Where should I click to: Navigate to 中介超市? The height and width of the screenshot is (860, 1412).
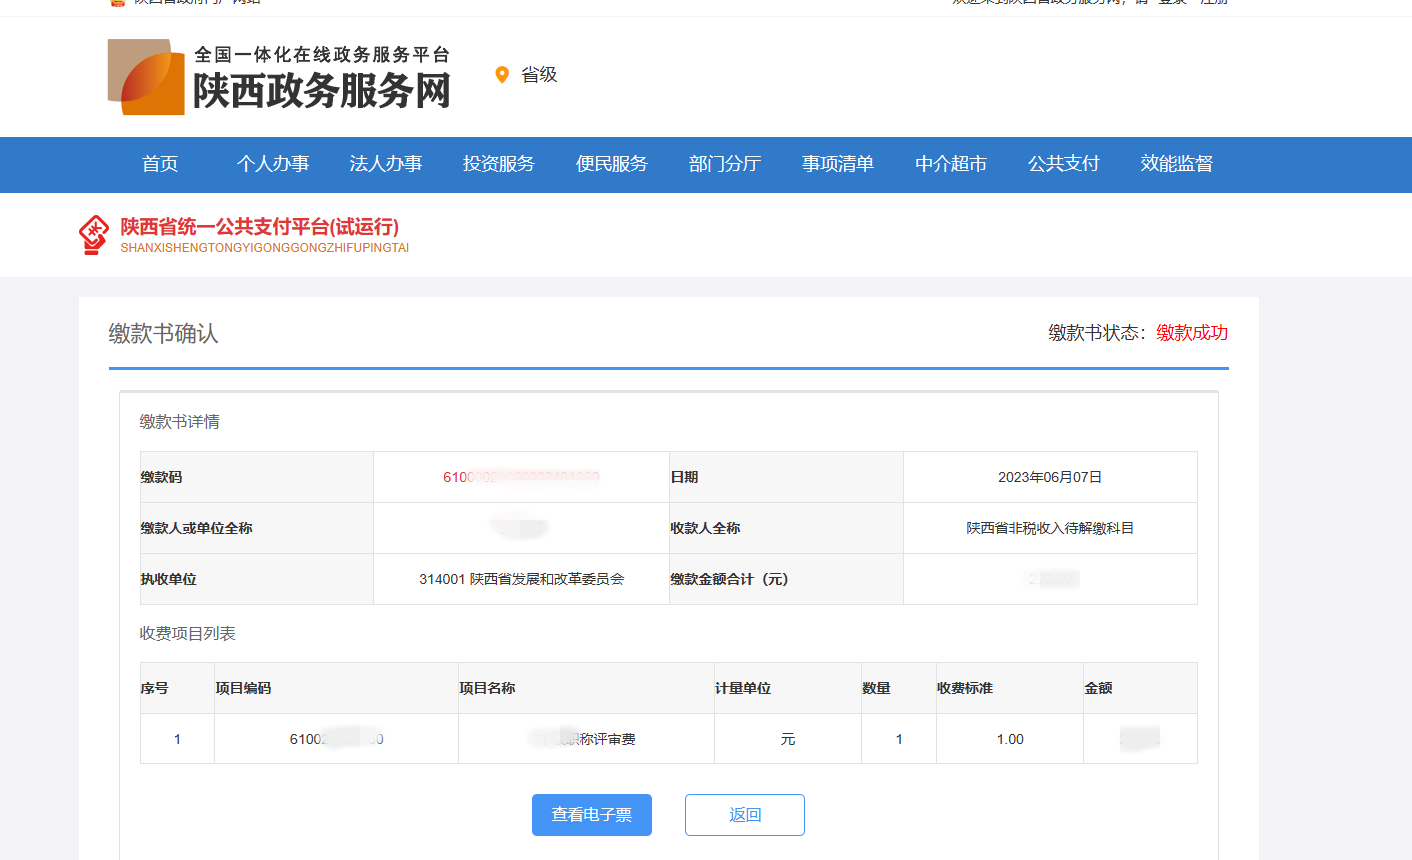coord(951,164)
